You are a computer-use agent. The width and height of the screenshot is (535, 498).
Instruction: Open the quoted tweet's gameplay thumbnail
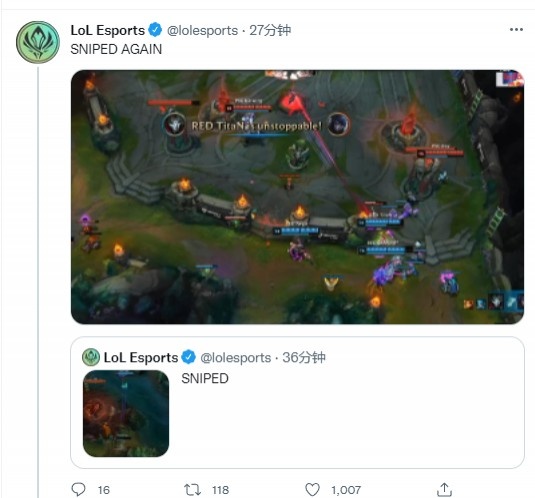[x=126, y=413]
